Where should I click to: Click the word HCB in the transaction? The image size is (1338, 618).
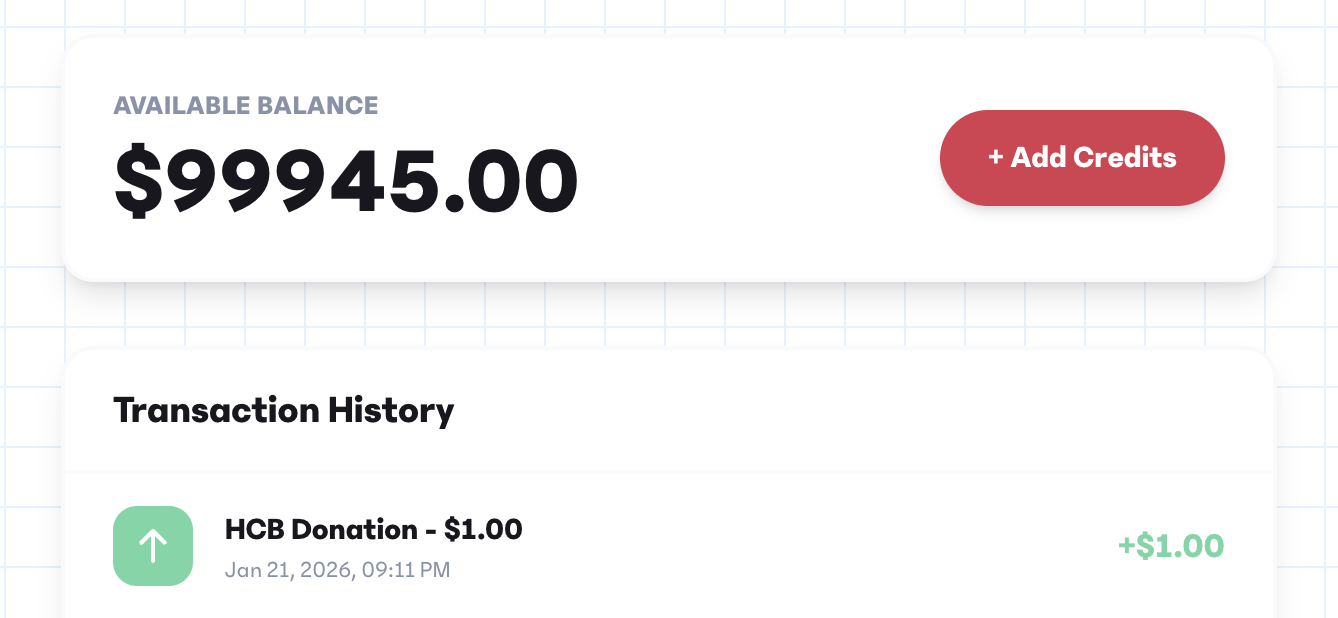pyautogui.click(x=251, y=529)
